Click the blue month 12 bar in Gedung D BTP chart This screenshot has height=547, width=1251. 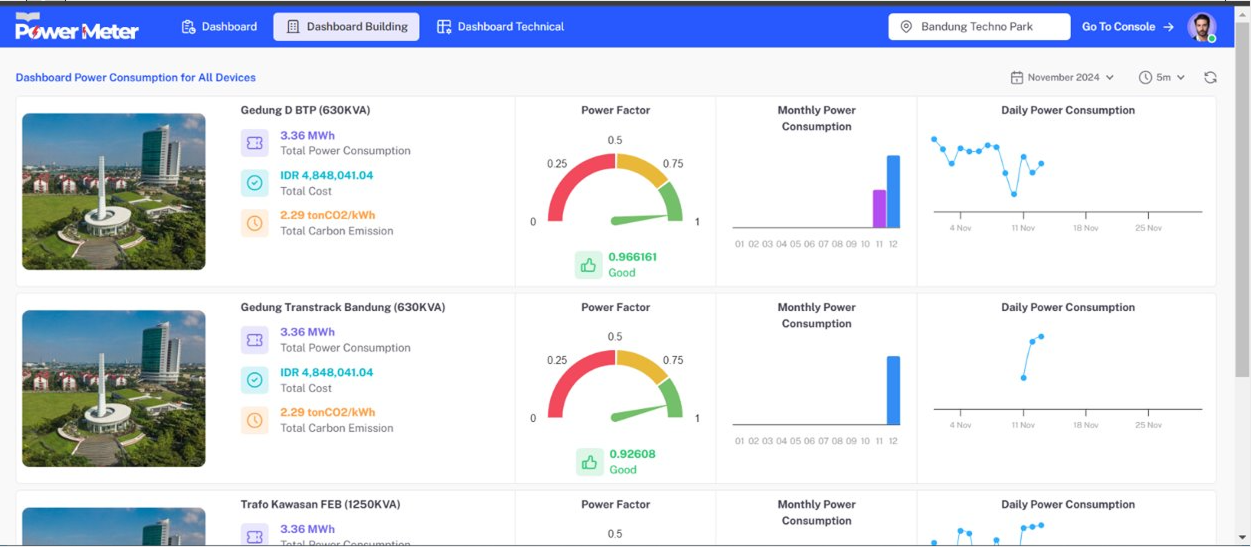893,191
